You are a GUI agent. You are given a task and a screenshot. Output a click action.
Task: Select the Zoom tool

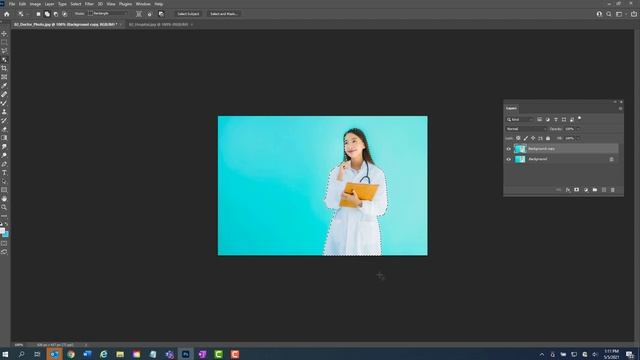pos(4,207)
